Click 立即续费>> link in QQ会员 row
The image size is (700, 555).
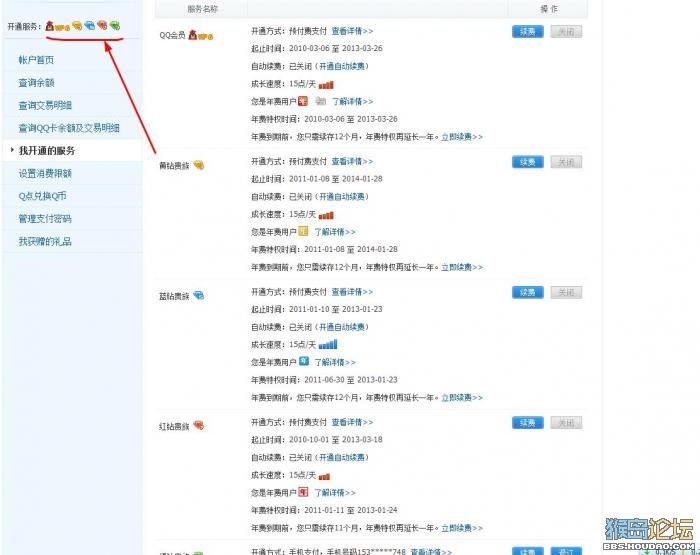coord(462,137)
